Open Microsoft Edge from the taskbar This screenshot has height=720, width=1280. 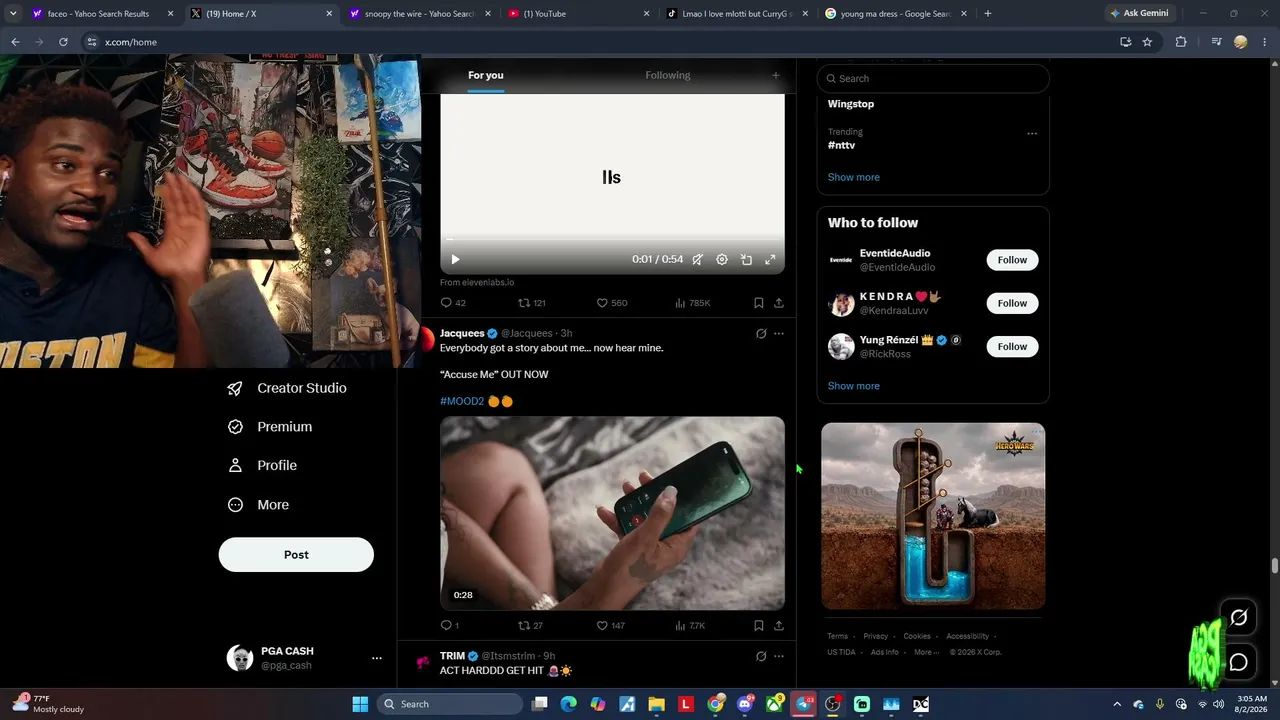pos(569,704)
